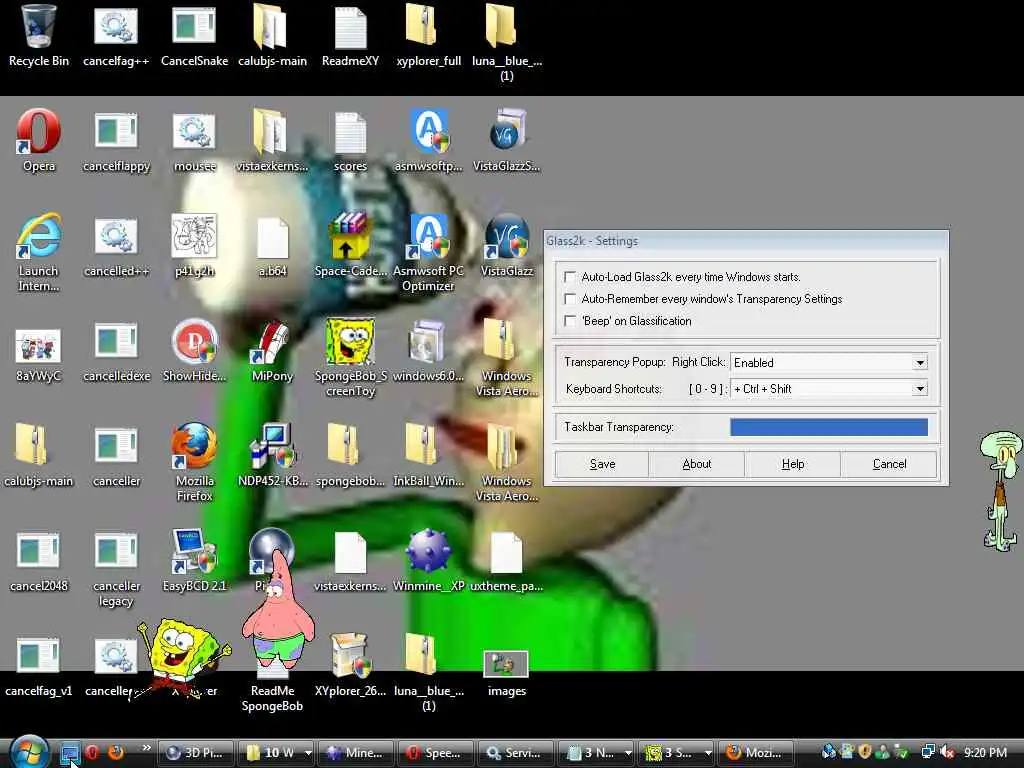Select the CancelSnake application icon
Viewport: 1024px width, 768px height.
[x=194, y=36]
